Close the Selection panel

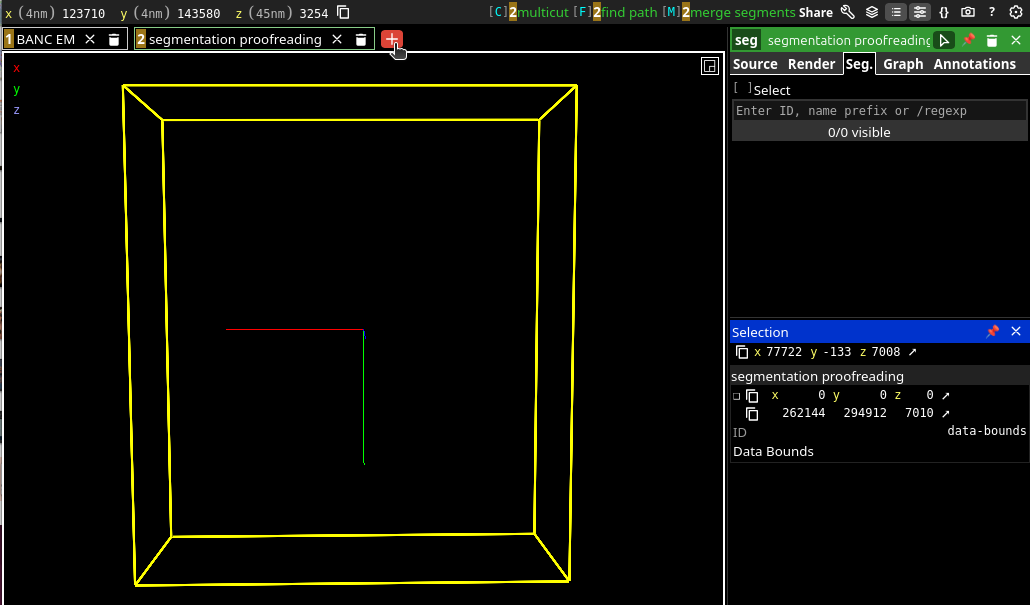point(1016,331)
